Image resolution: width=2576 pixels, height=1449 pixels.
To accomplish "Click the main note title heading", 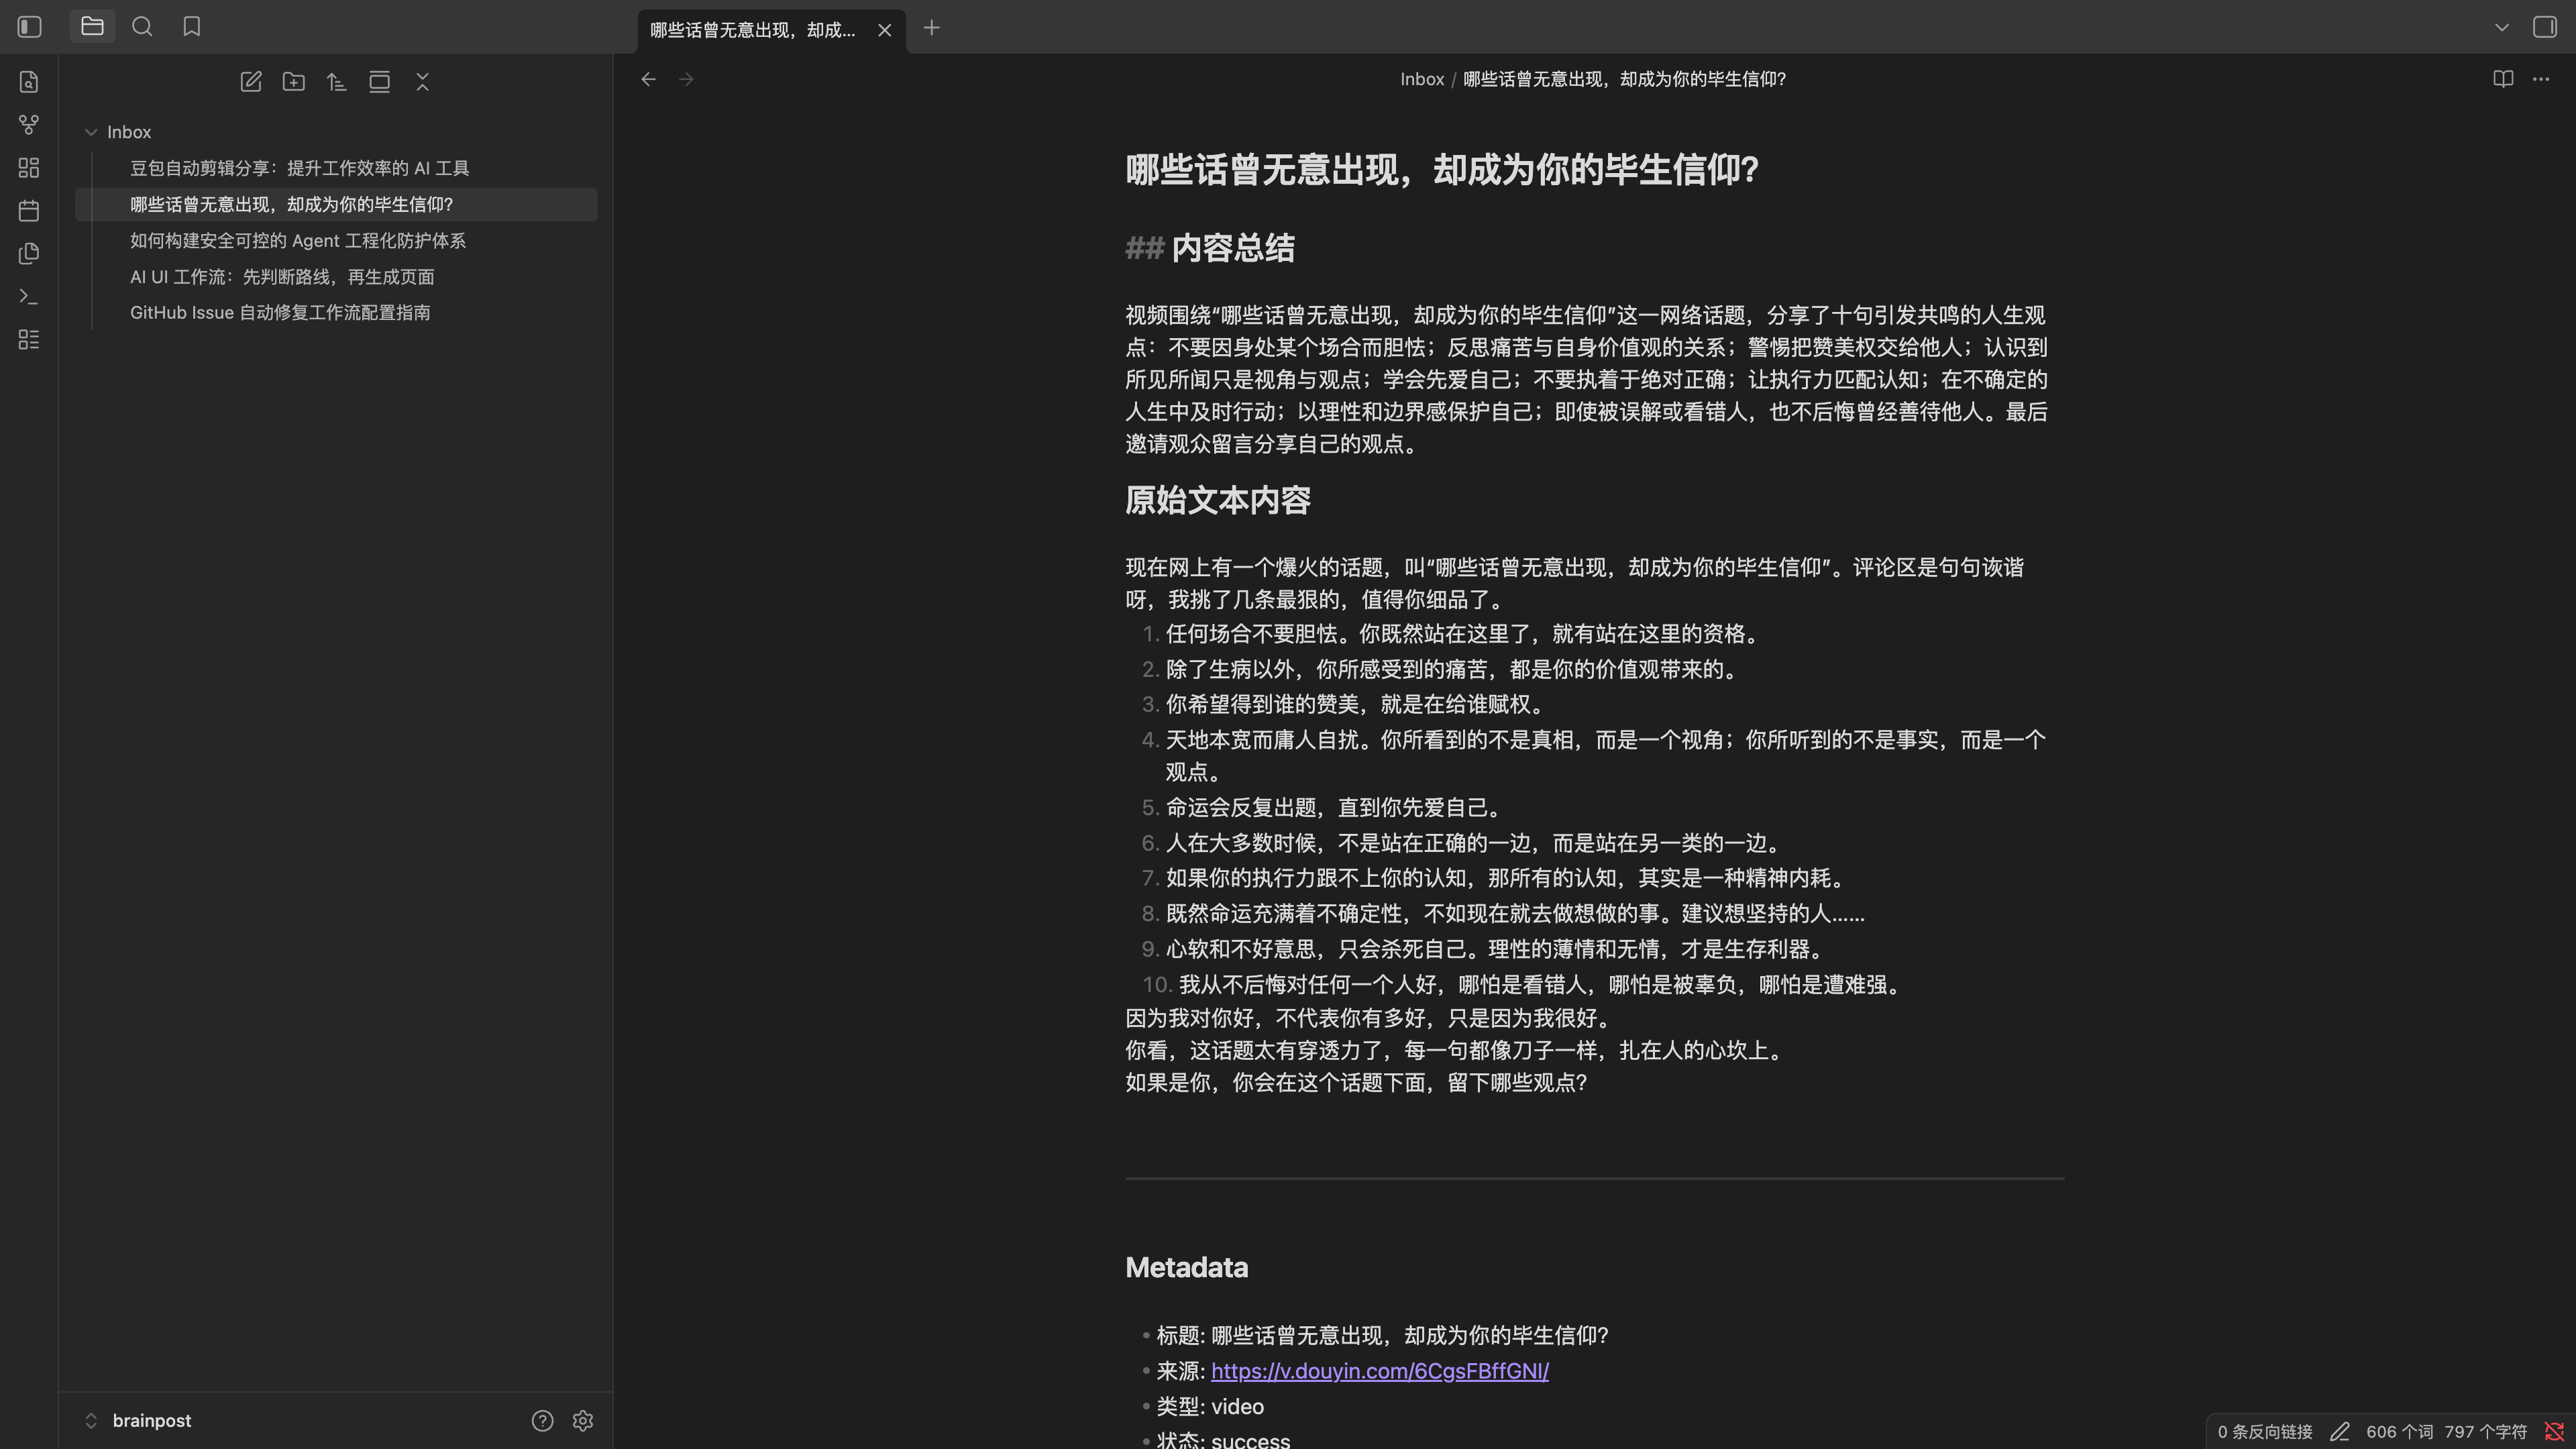I will (1442, 170).
